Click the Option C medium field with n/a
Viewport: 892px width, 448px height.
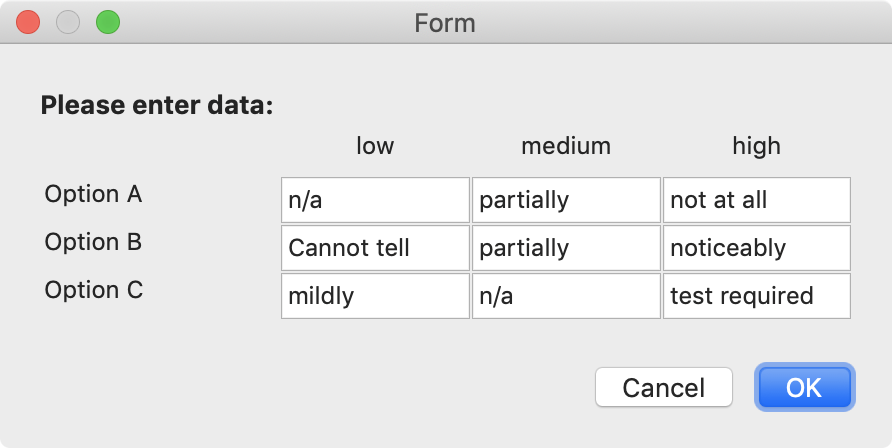[566, 296]
